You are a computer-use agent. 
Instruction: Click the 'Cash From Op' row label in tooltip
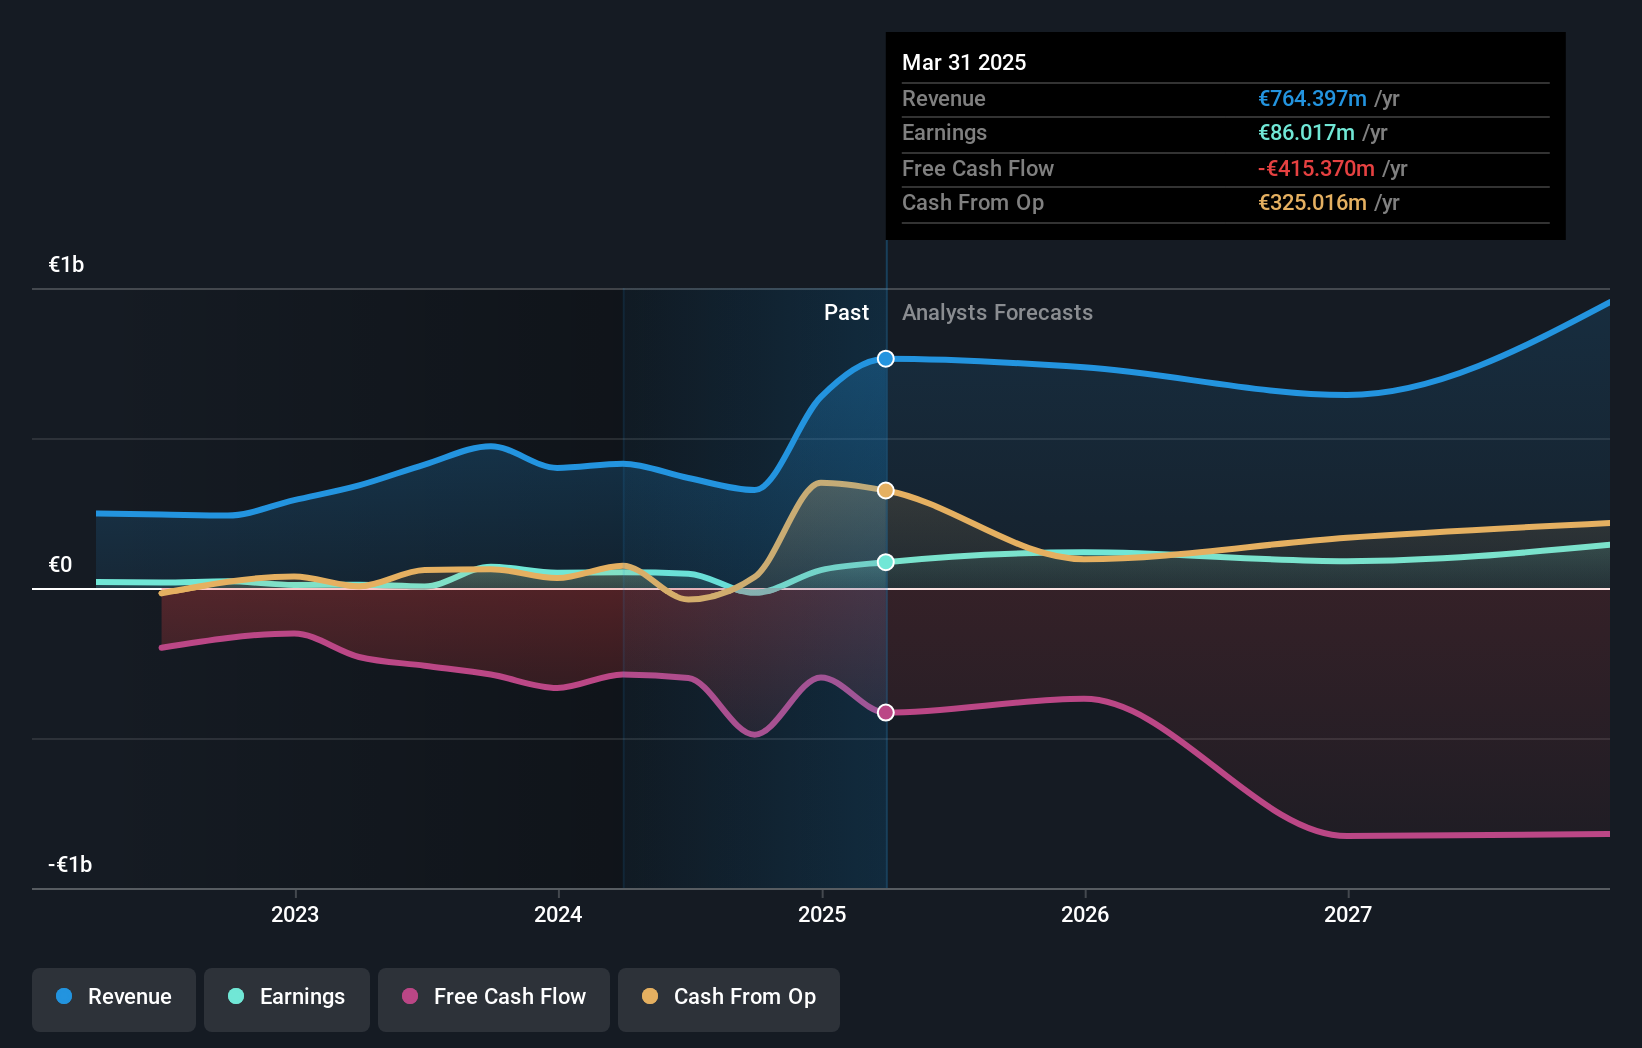[973, 203]
